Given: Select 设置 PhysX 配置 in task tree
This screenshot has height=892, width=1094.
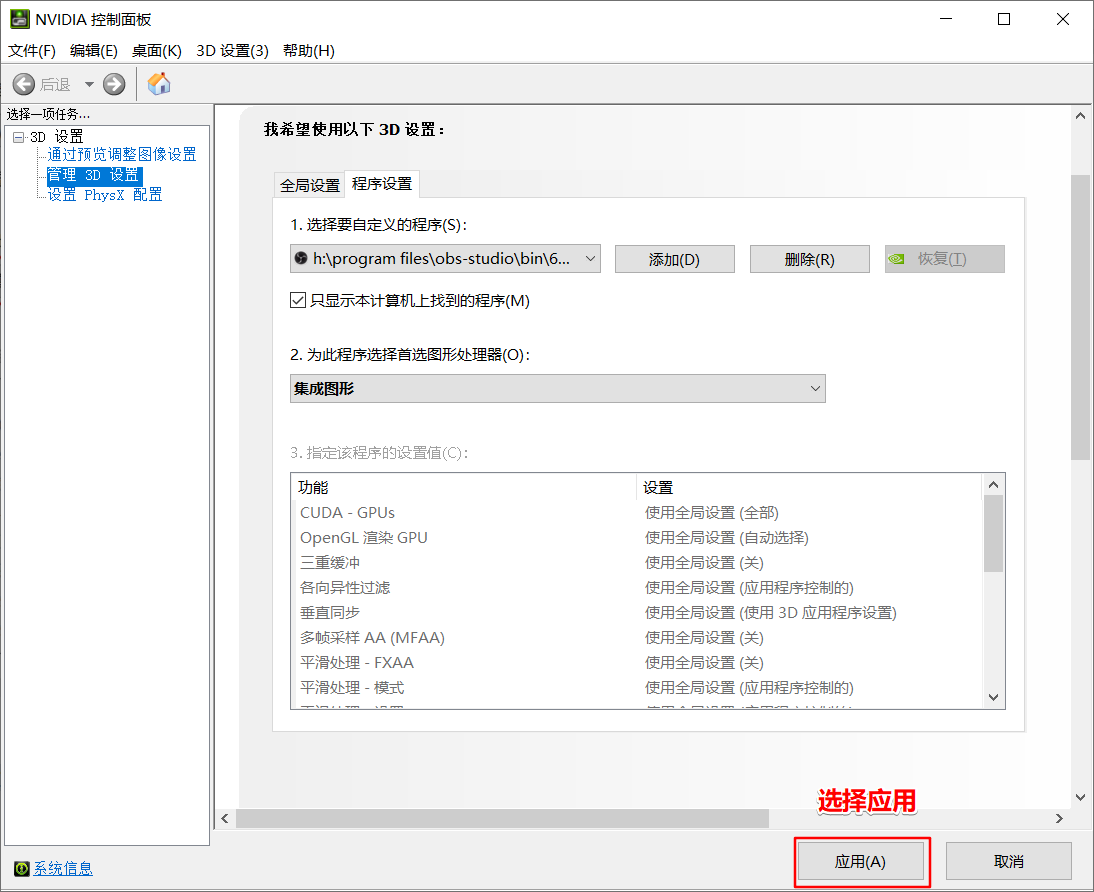Looking at the screenshot, I should coord(105,195).
